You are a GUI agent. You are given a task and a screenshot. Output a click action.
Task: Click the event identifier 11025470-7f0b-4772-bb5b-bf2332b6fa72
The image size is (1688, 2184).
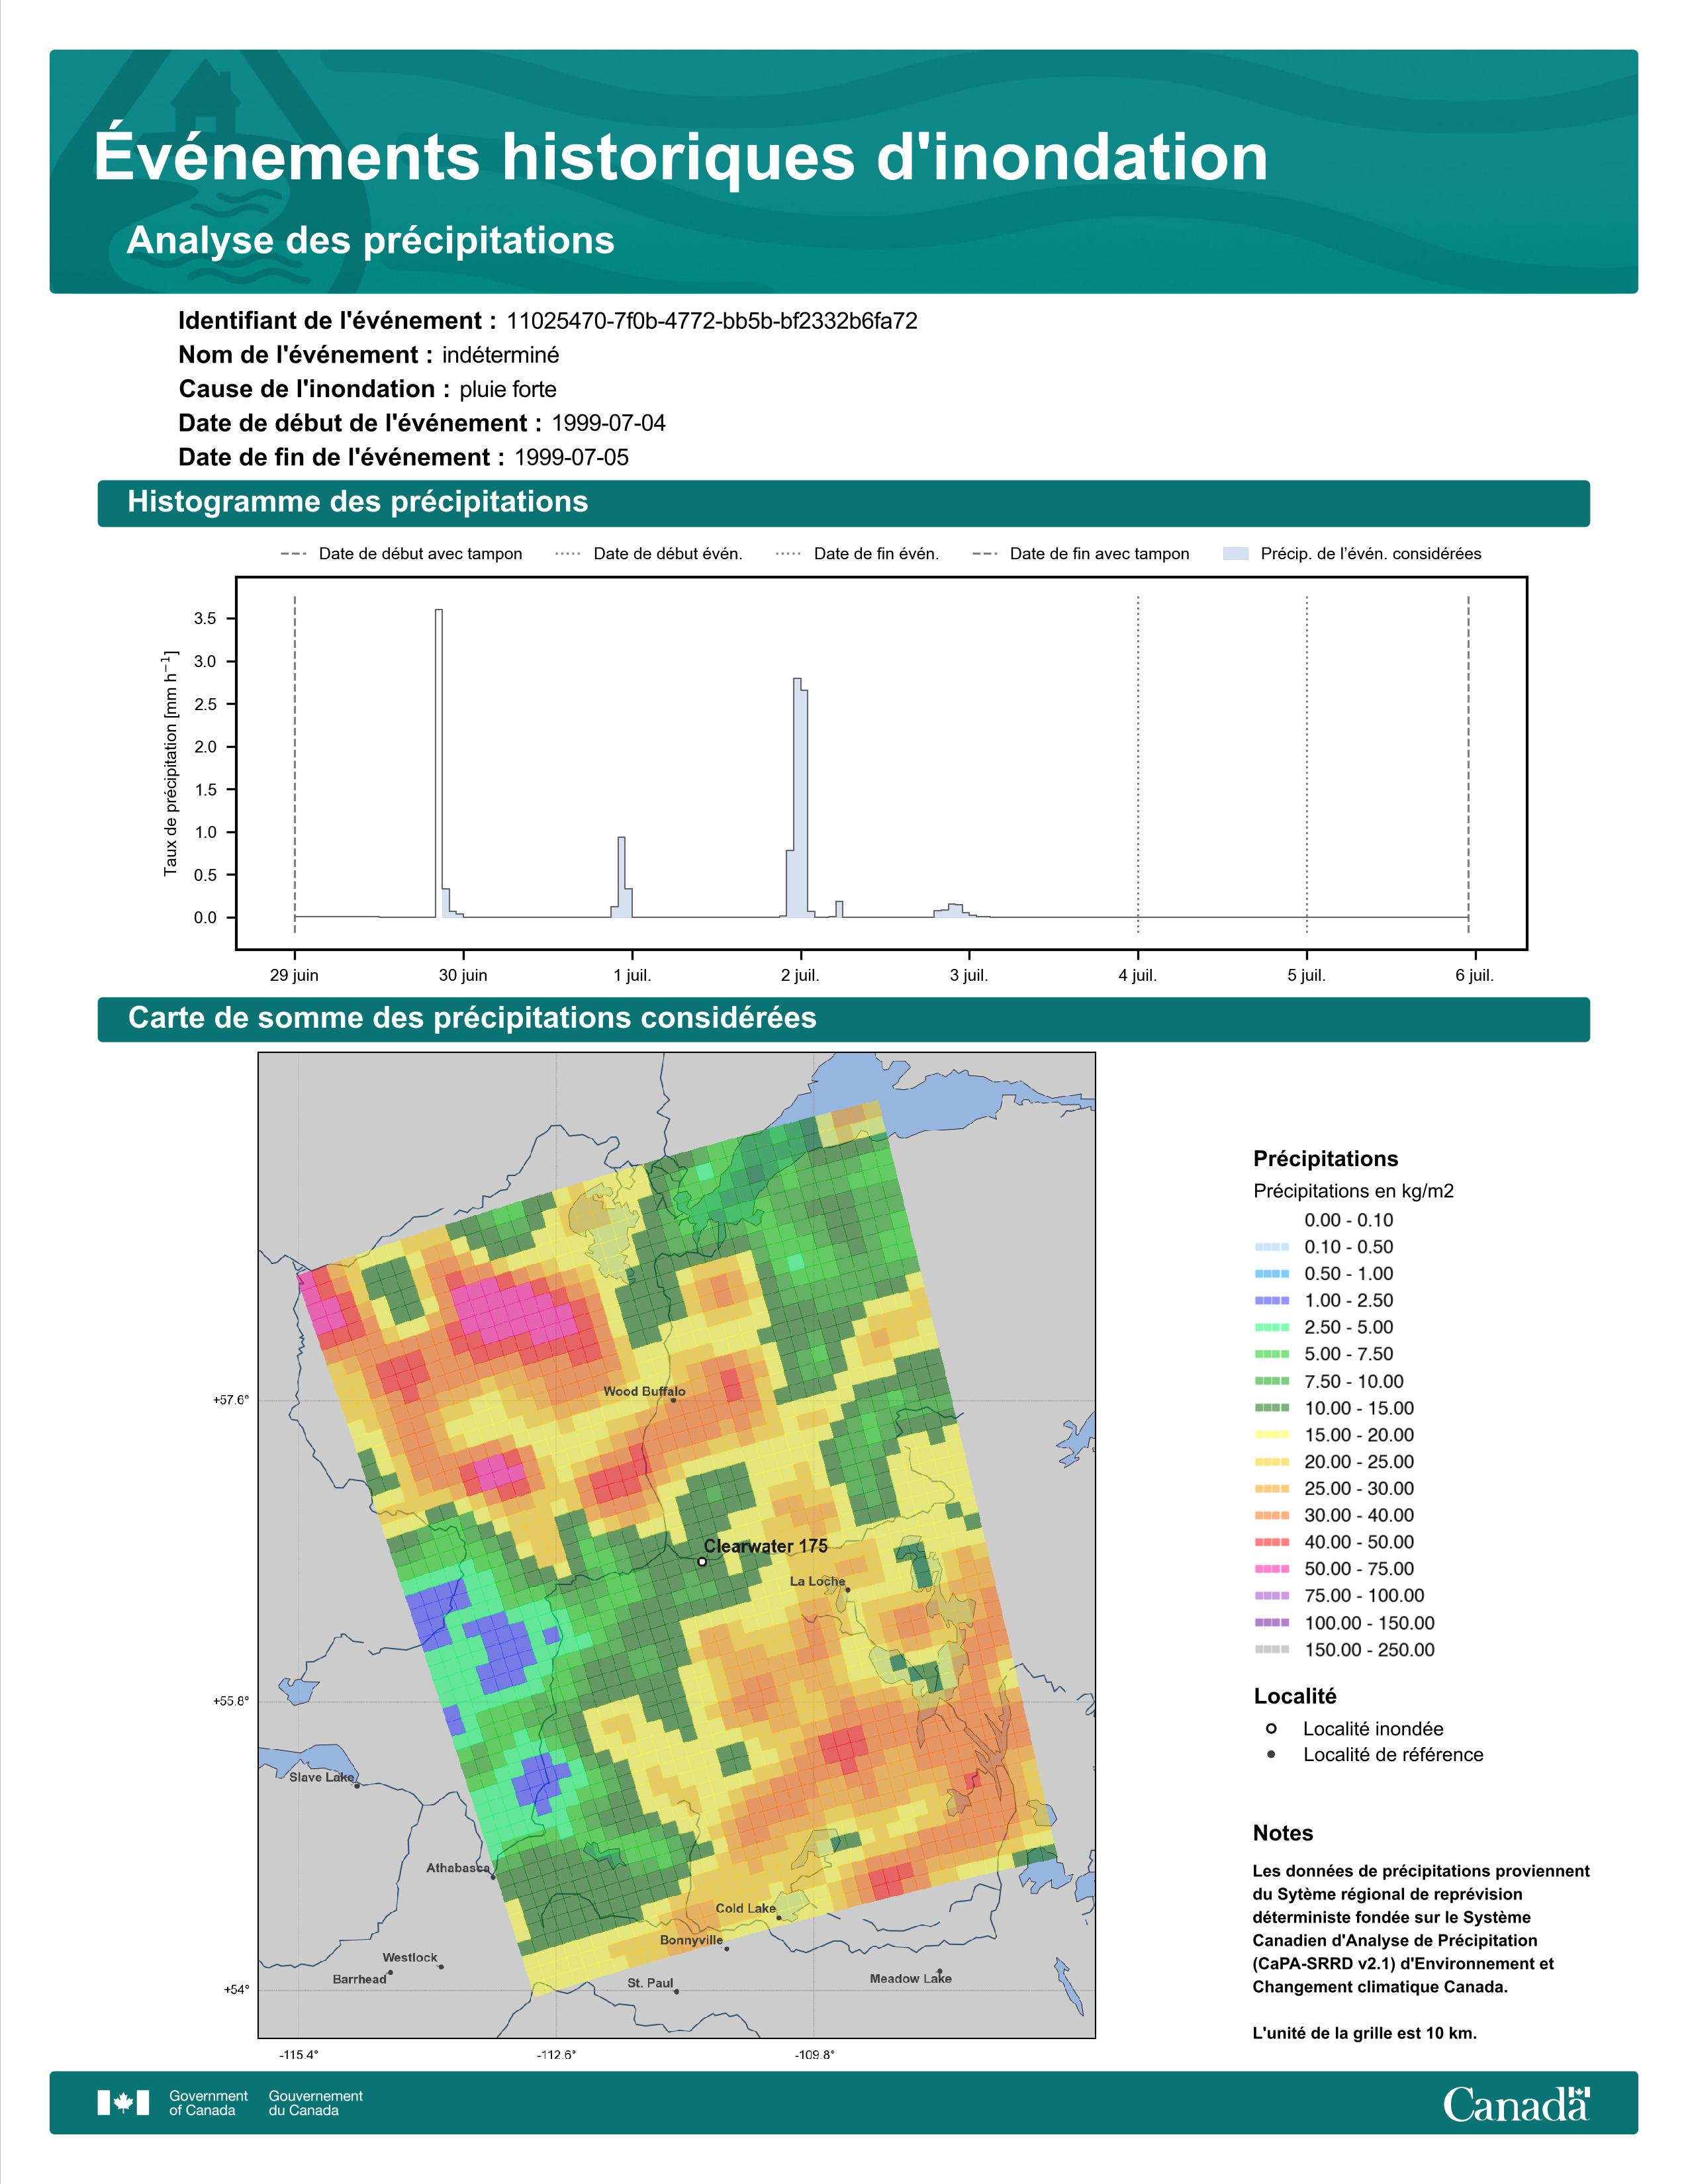[712, 321]
